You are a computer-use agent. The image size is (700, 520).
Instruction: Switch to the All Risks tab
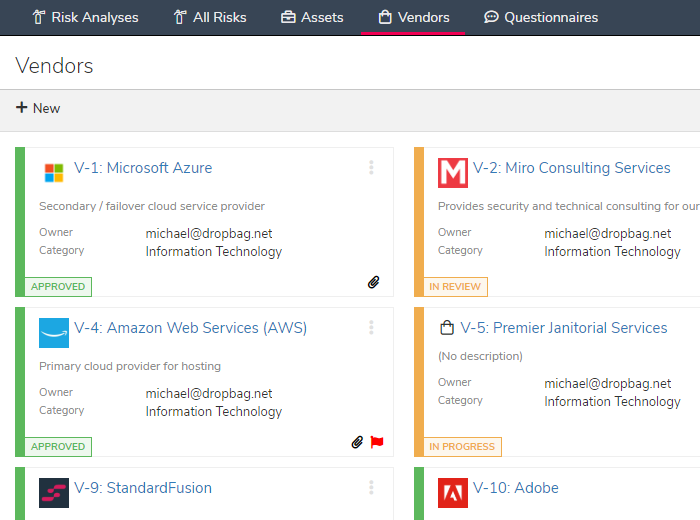[210, 17]
